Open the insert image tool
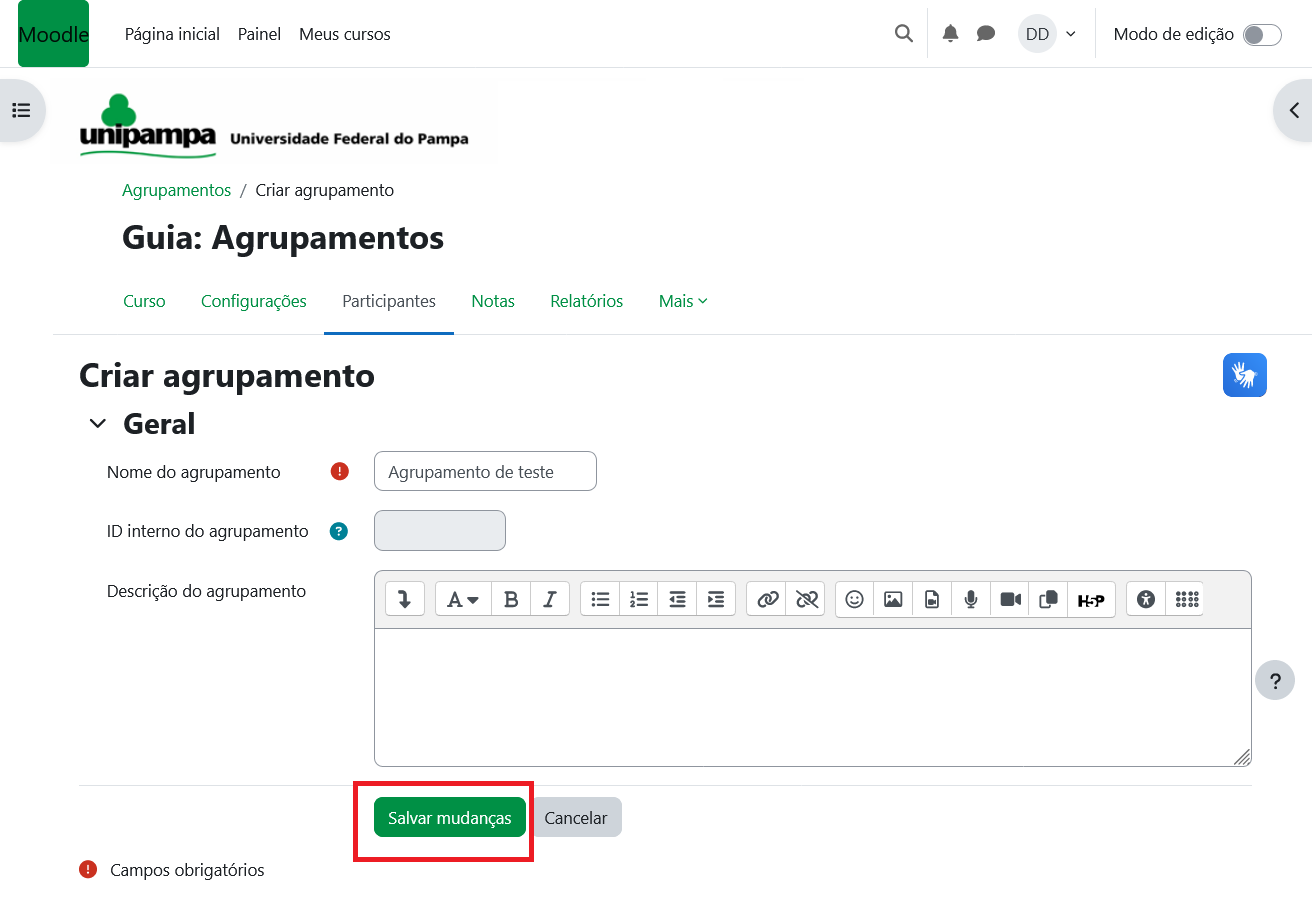1312x908 pixels. [892, 598]
